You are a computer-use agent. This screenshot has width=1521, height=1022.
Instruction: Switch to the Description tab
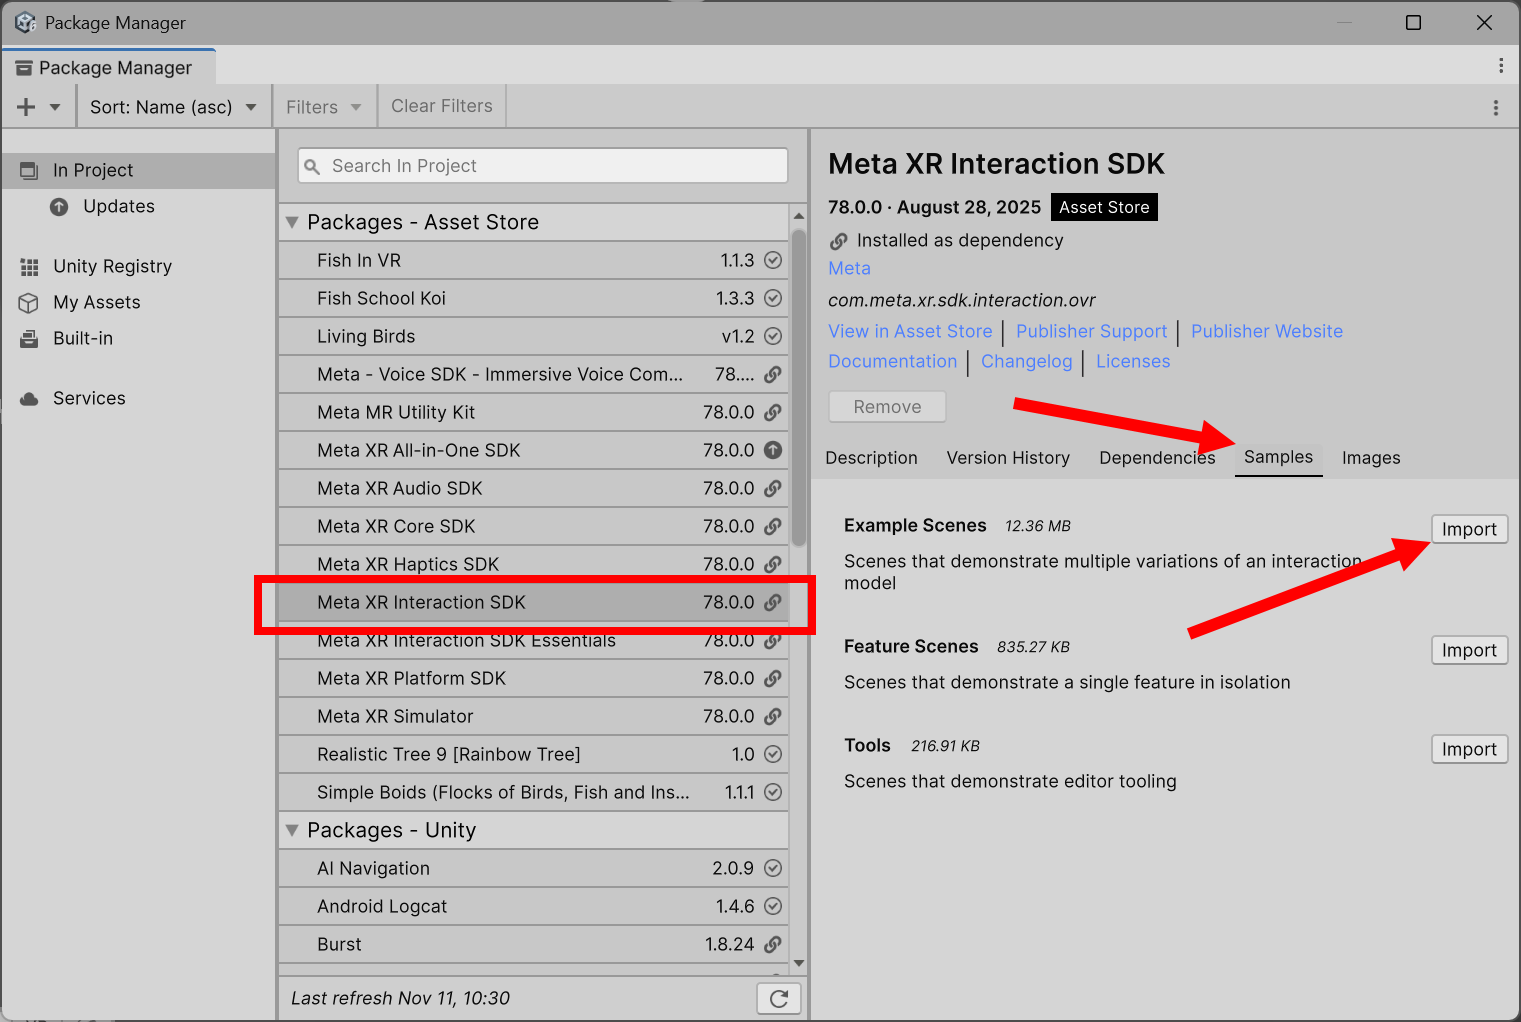point(871,458)
